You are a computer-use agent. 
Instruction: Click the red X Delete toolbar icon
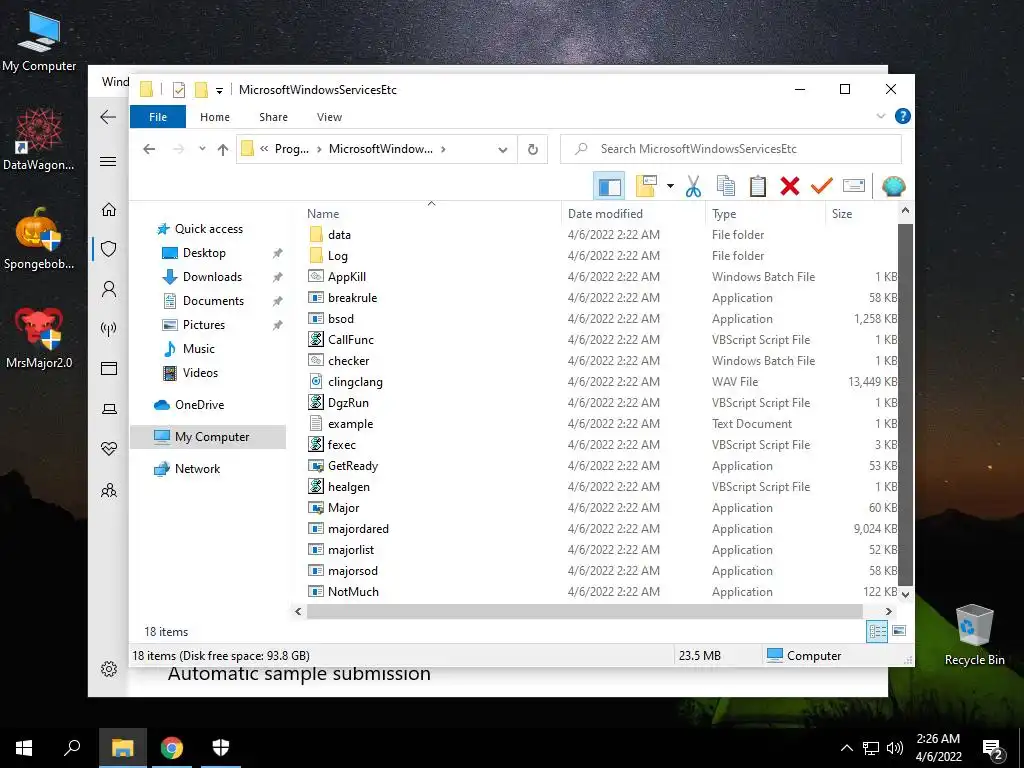(790, 186)
